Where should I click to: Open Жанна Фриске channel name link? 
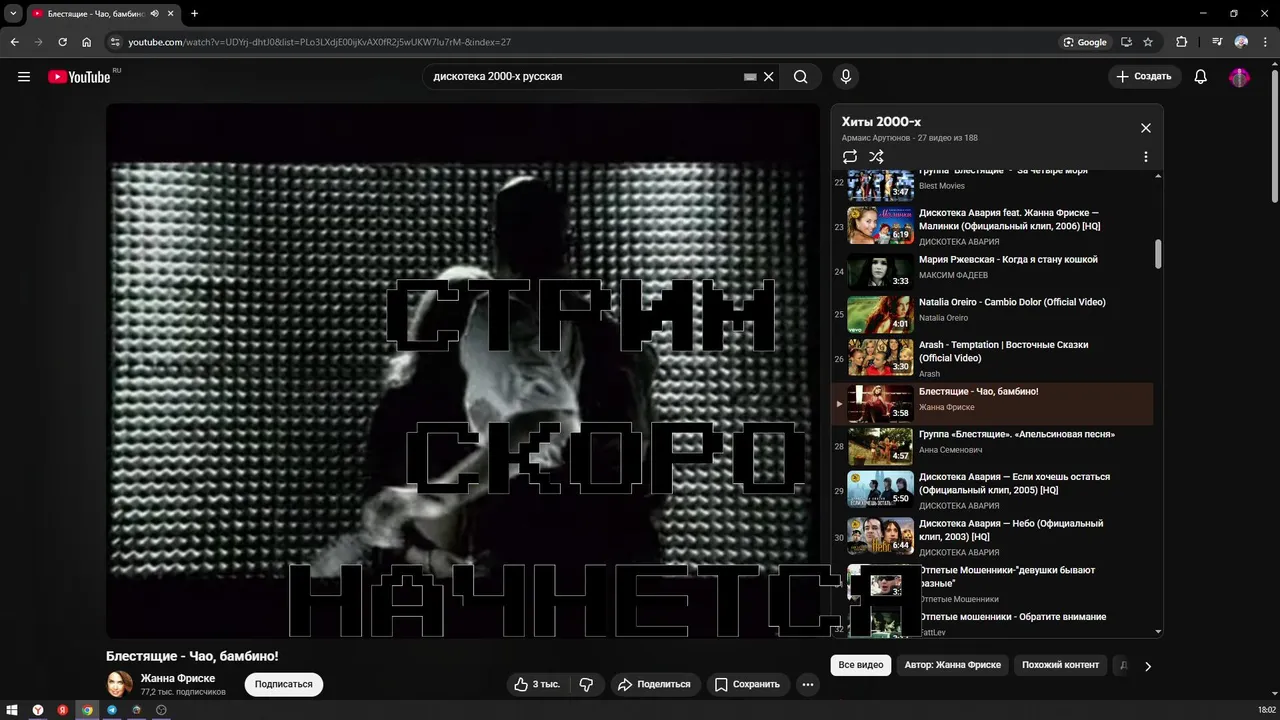[178, 678]
